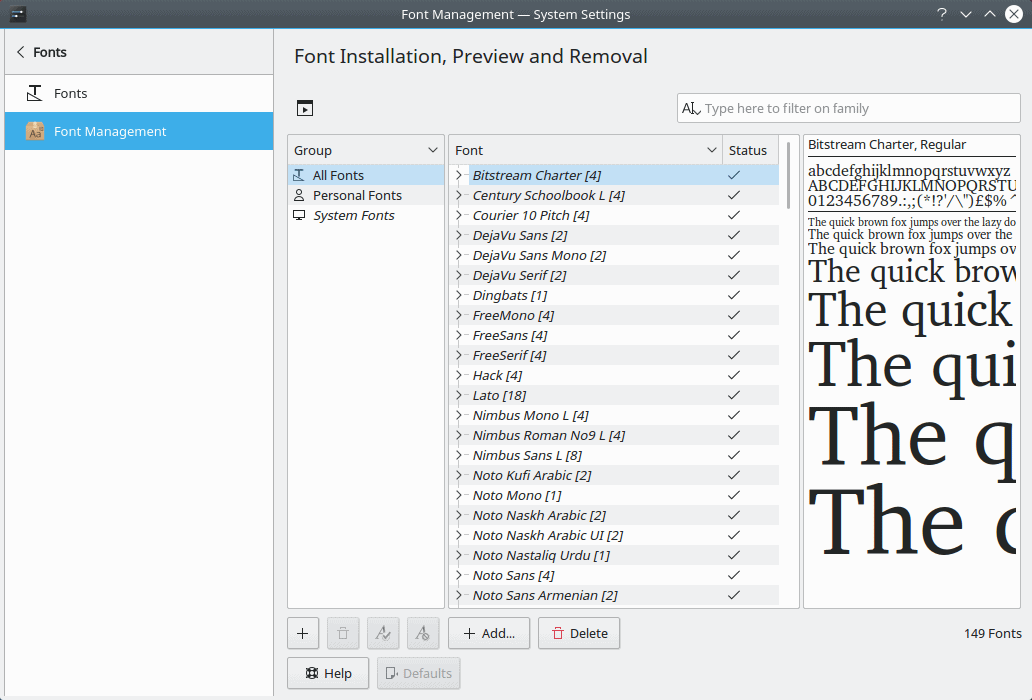Toggle the status checkmark for DejaVu Sans
Image resolution: width=1032 pixels, height=700 pixels.
(734, 235)
